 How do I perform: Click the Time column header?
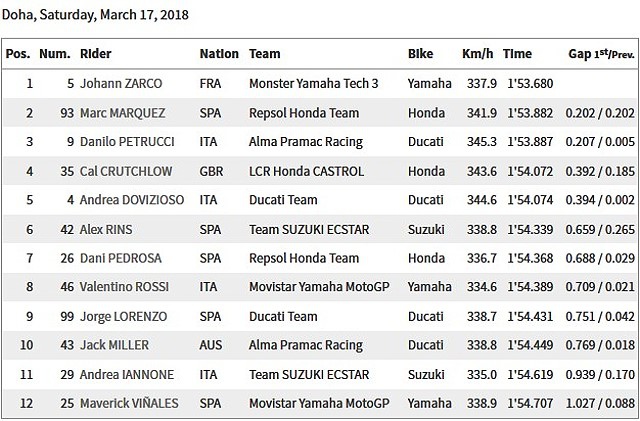(517, 53)
